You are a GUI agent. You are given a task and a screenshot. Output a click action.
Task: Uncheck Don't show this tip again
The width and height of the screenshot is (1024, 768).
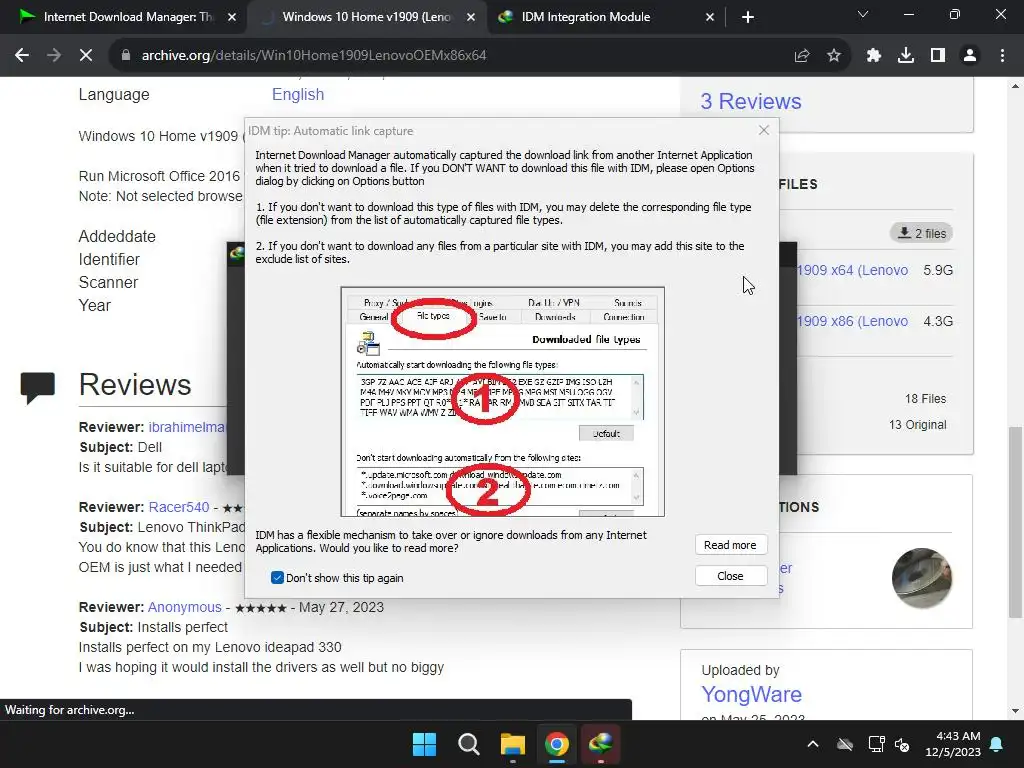pos(277,578)
